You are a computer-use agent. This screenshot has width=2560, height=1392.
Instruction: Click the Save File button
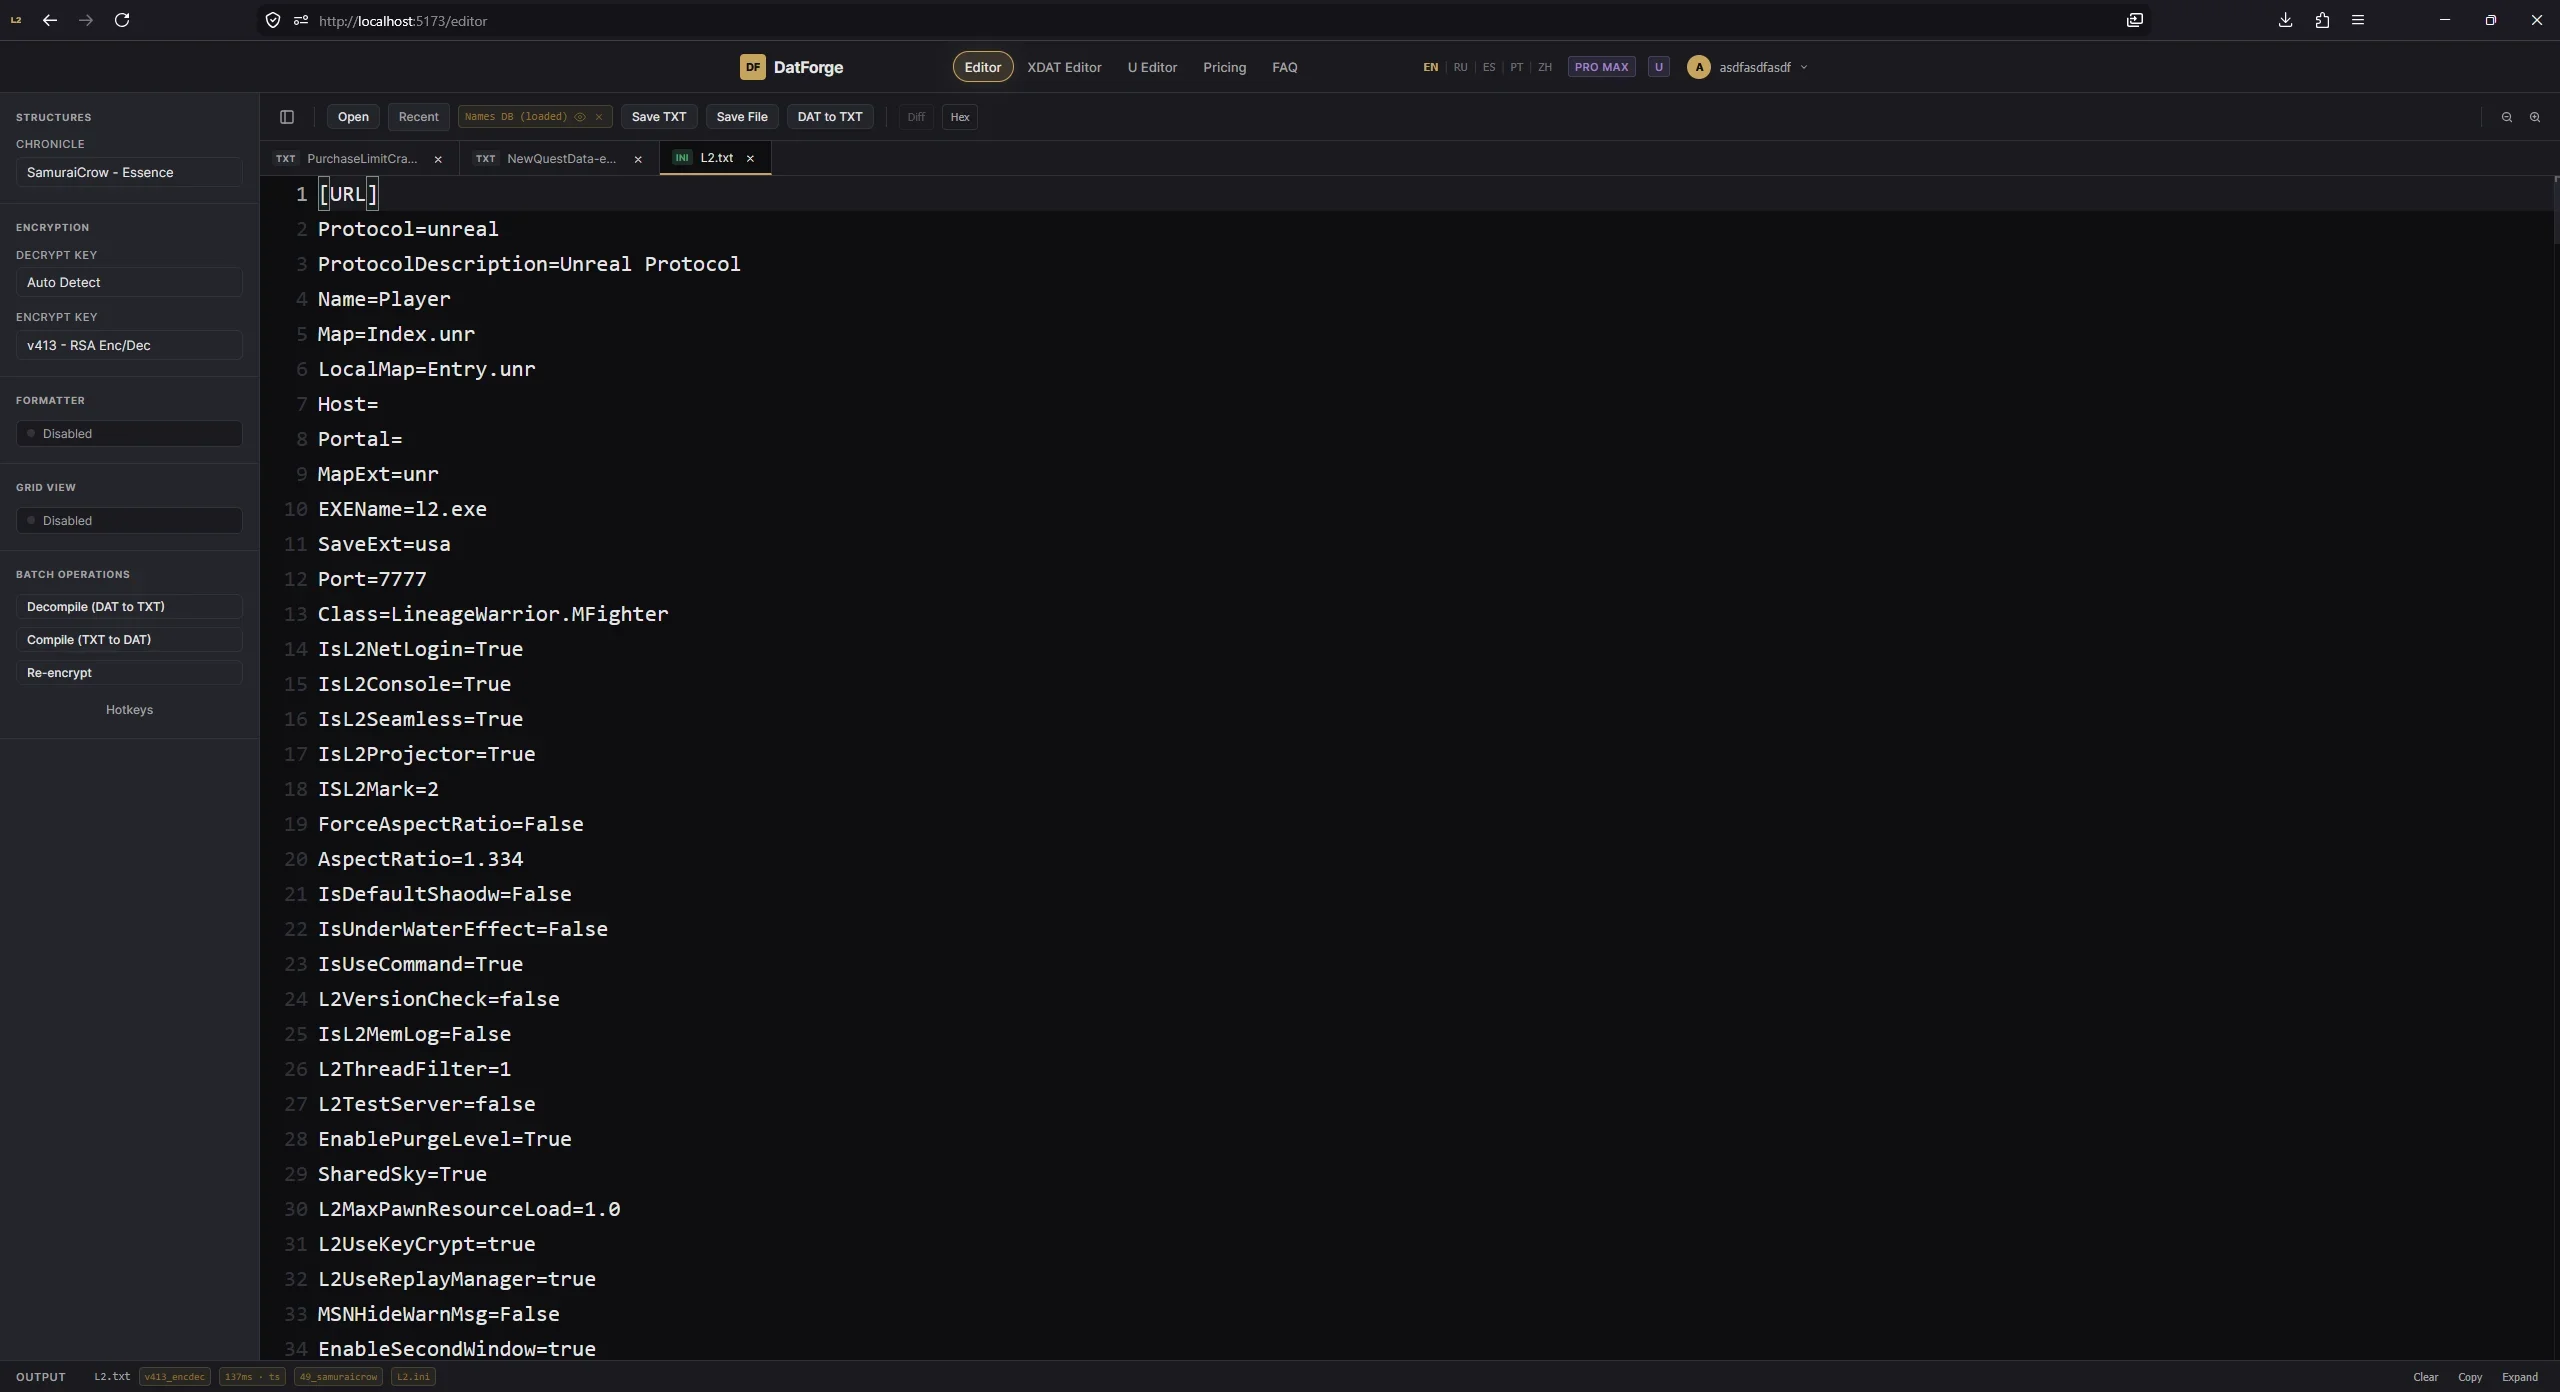click(742, 117)
